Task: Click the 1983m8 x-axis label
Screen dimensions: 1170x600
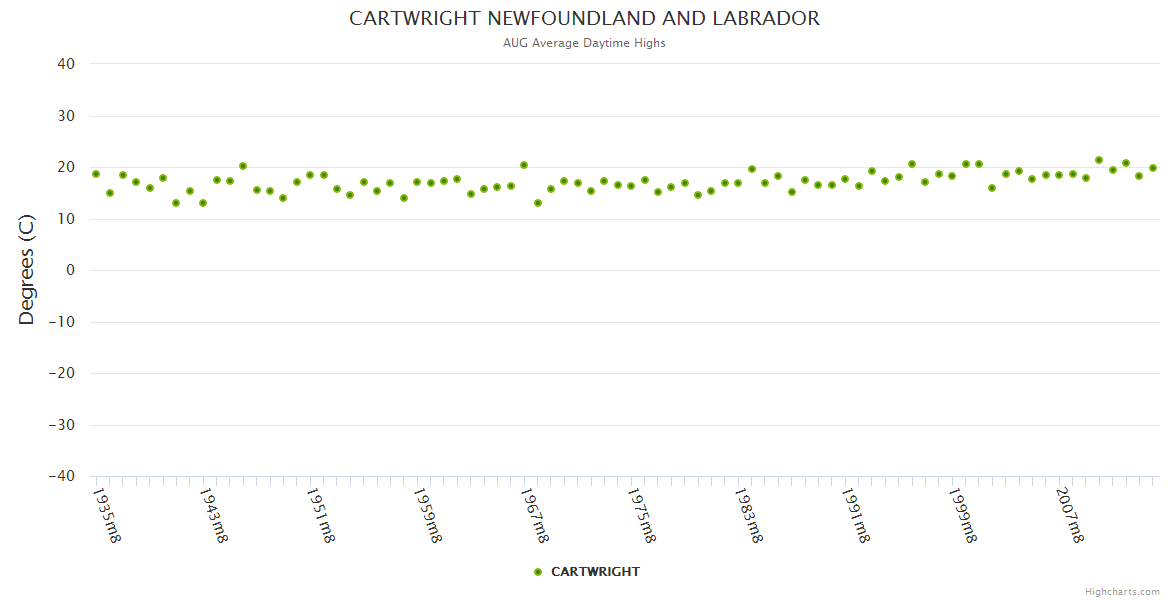Action: tap(749, 515)
